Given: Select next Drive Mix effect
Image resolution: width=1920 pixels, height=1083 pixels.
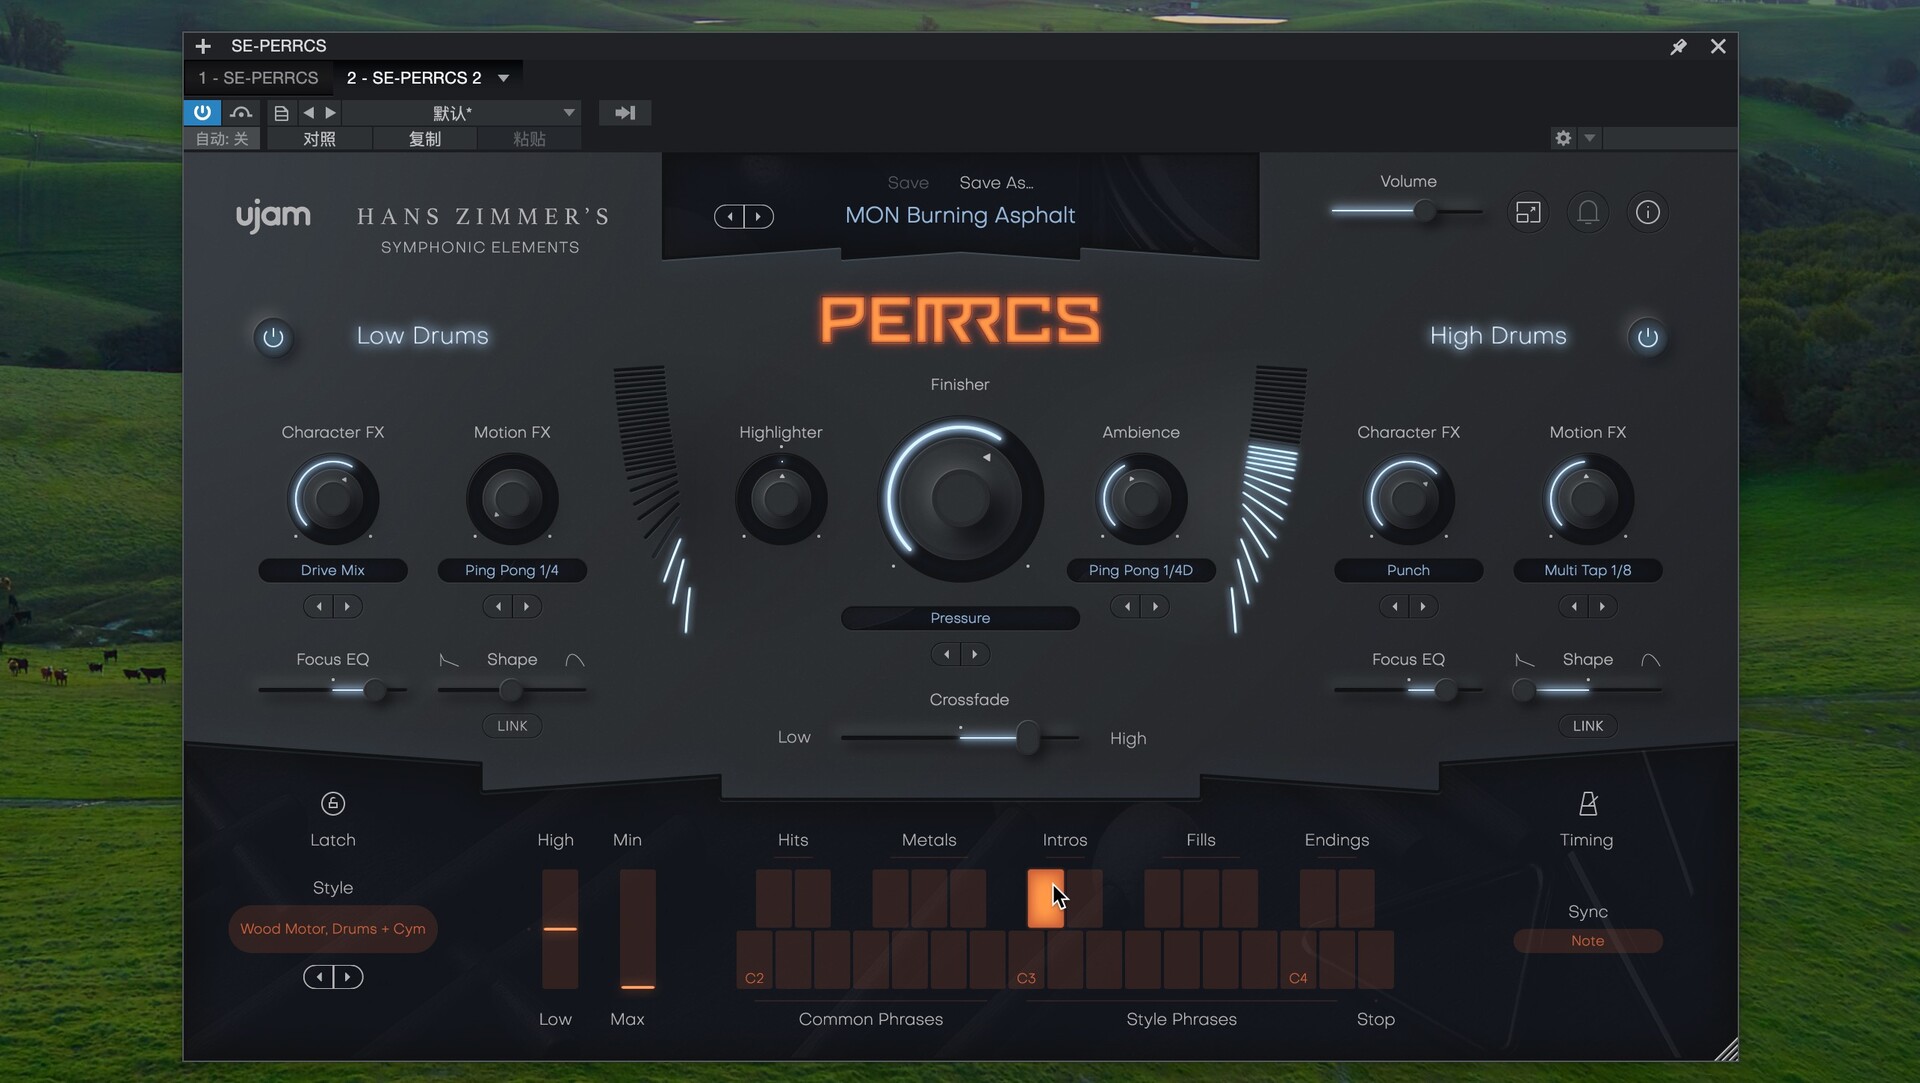Looking at the screenshot, I should point(348,606).
